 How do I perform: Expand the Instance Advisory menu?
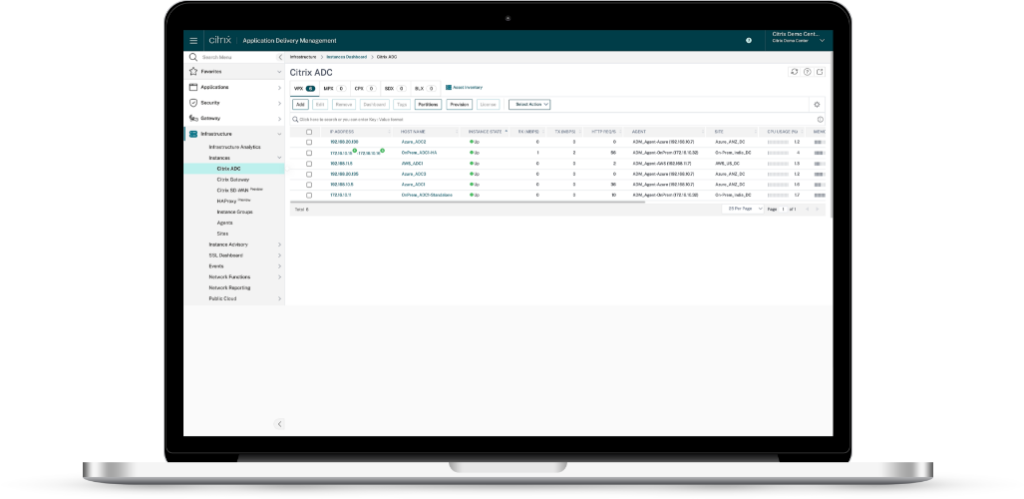pos(229,244)
